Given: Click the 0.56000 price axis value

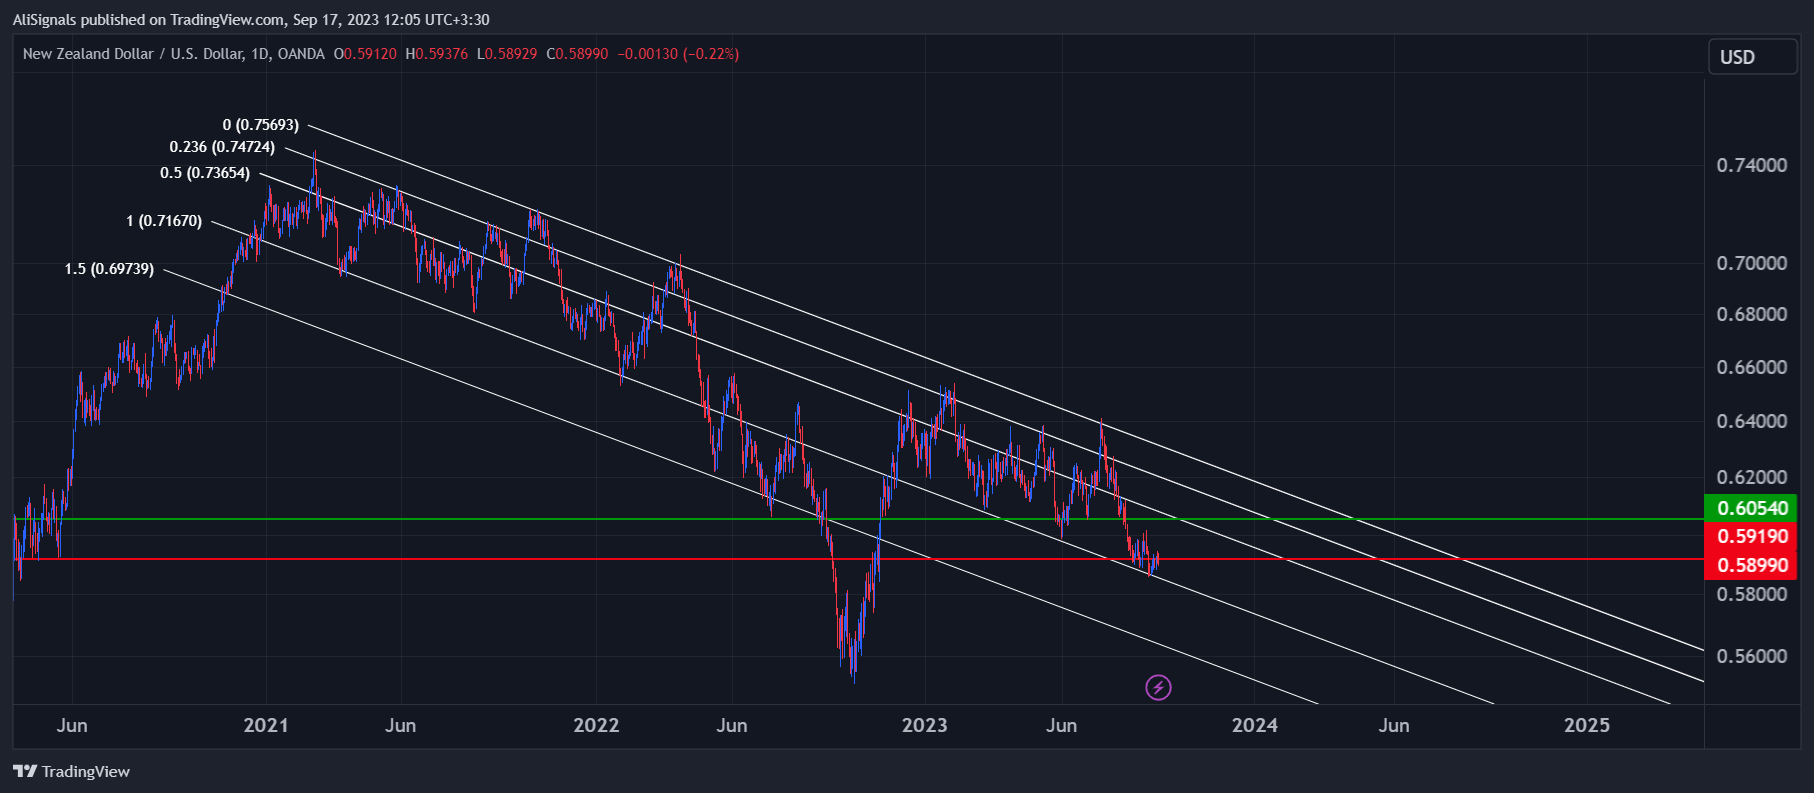Looking at the screenshot, I should (1752, 656).
